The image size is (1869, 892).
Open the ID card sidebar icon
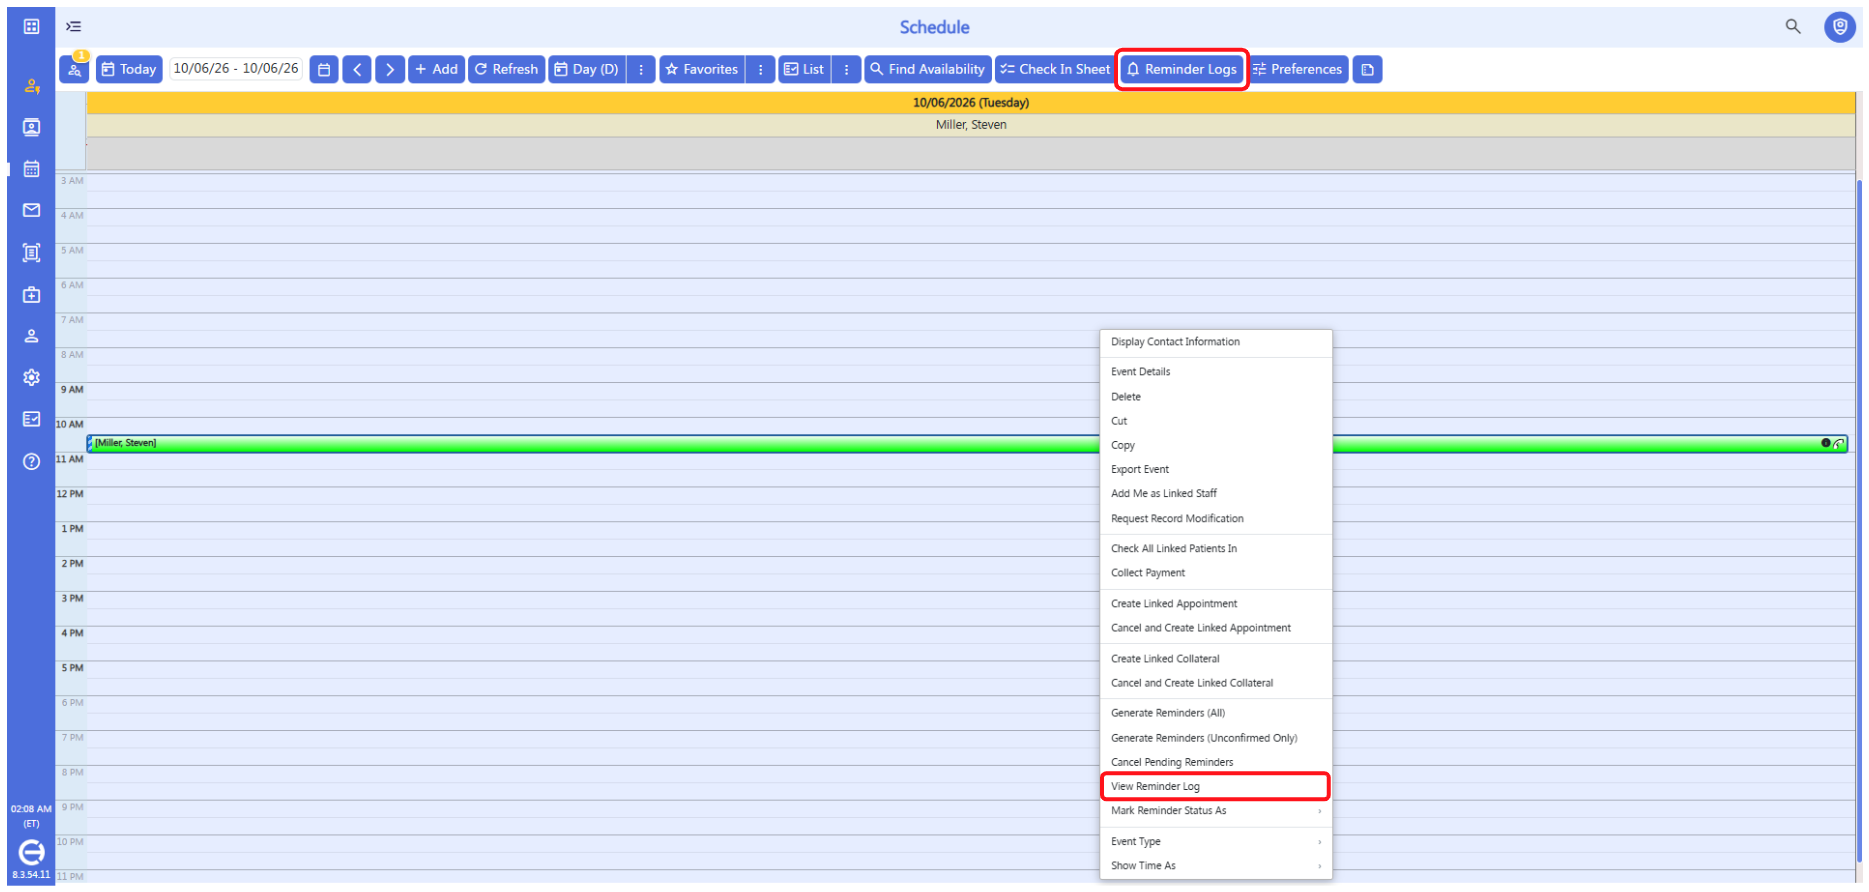pos(31,127)
